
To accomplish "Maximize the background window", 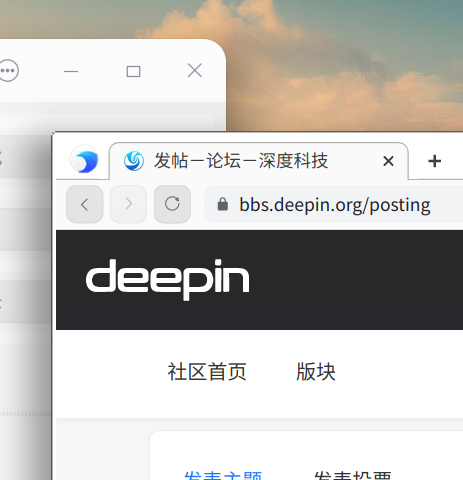I will 133,71.
